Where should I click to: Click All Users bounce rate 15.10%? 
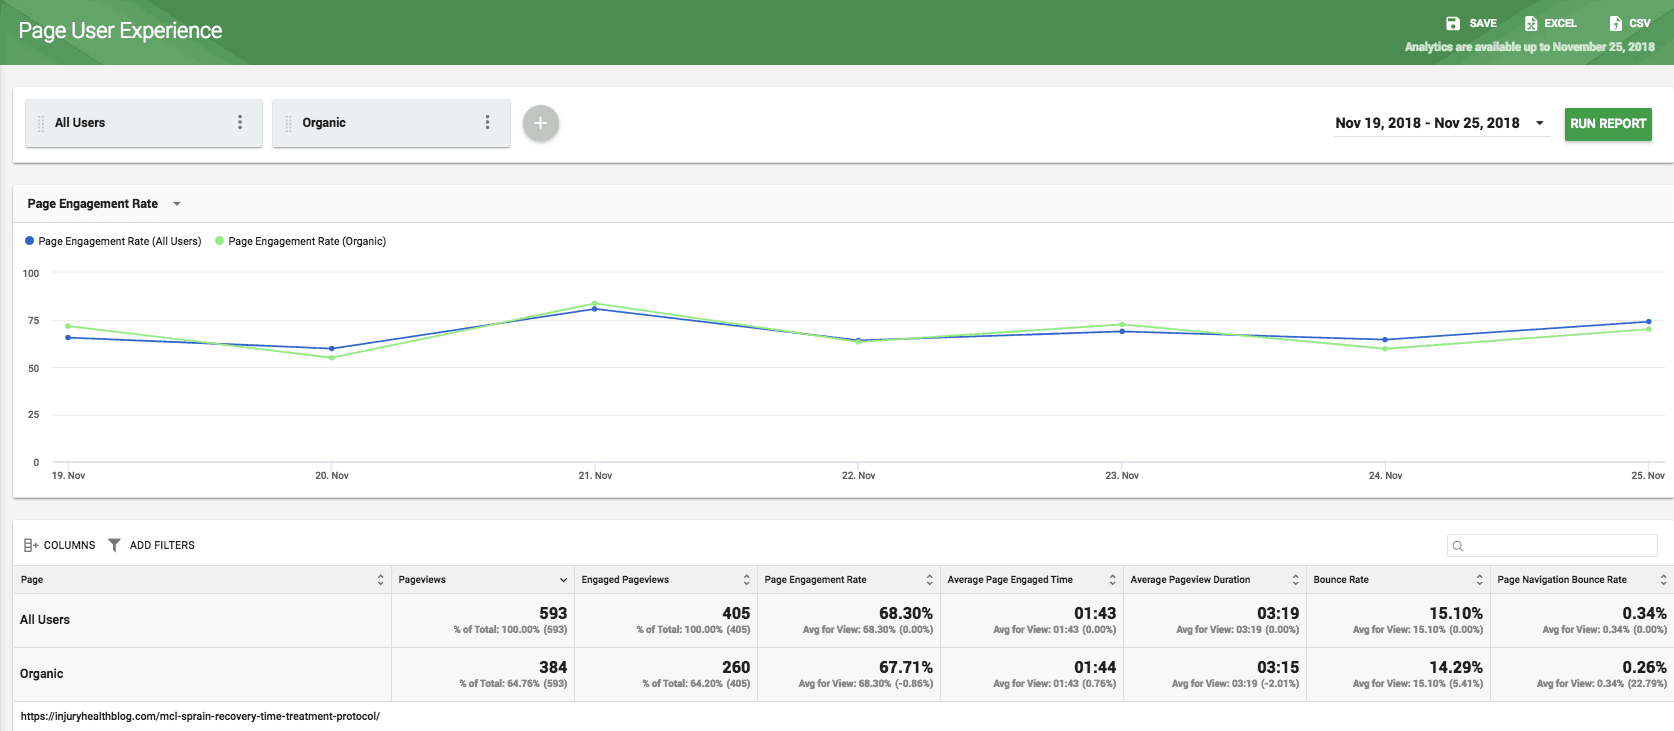coord(1456,613)
